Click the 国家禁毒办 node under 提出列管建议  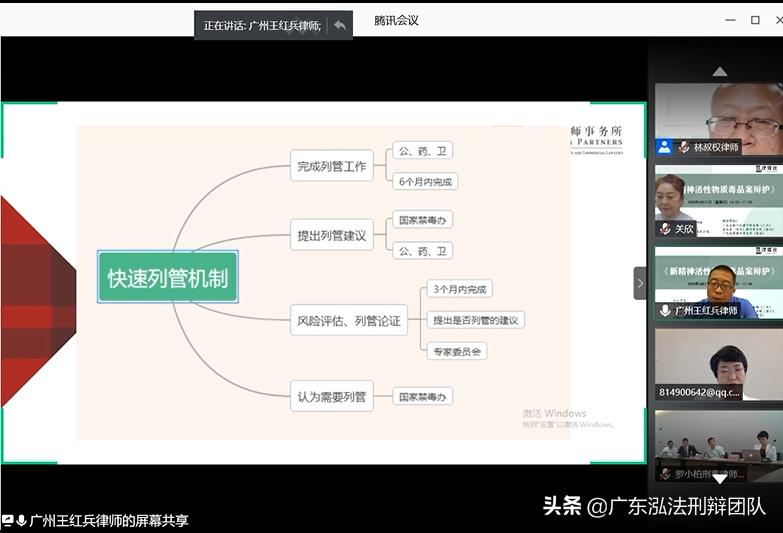coord(422,219)
